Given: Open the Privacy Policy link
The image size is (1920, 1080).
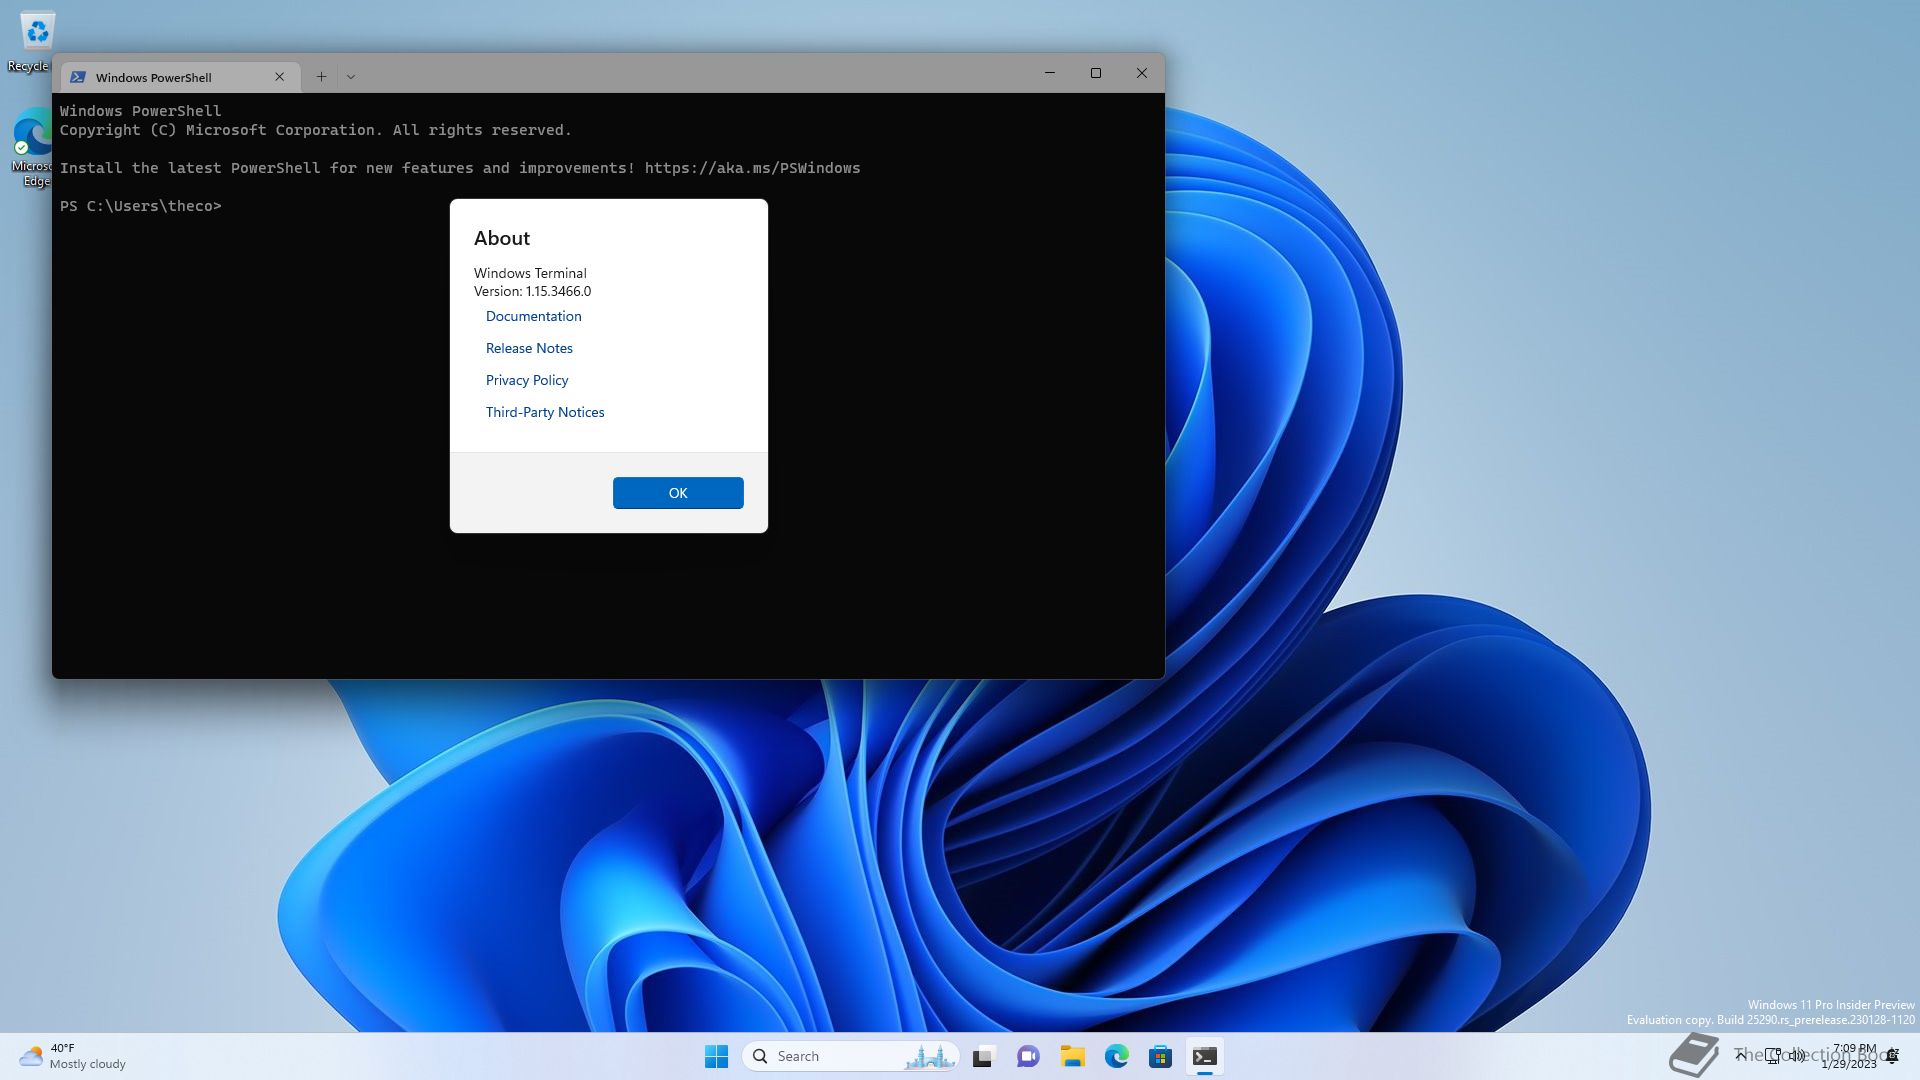Looking at the screenshot, I should coord(527,380).
